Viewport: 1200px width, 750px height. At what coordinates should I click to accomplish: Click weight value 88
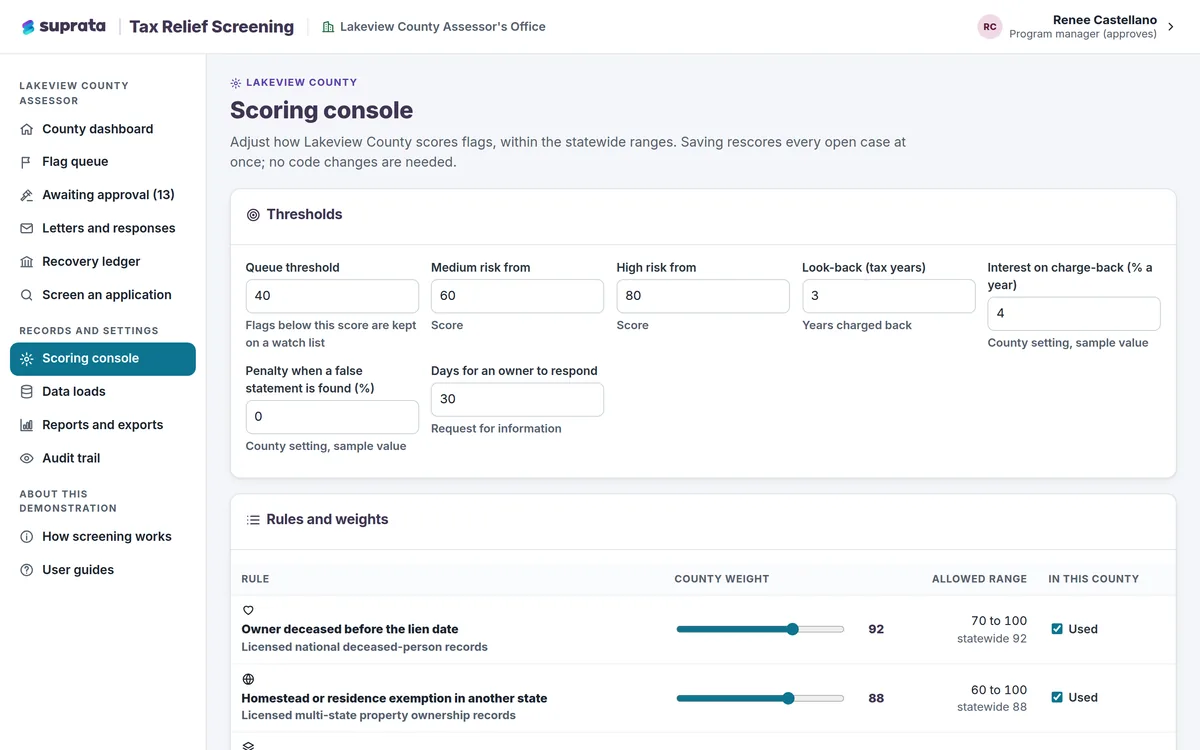click(x=876, y=698)
